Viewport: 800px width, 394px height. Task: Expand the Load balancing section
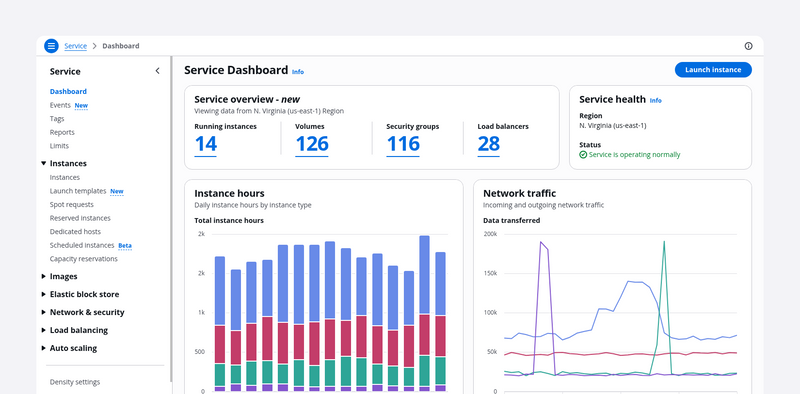coord(43,330)
